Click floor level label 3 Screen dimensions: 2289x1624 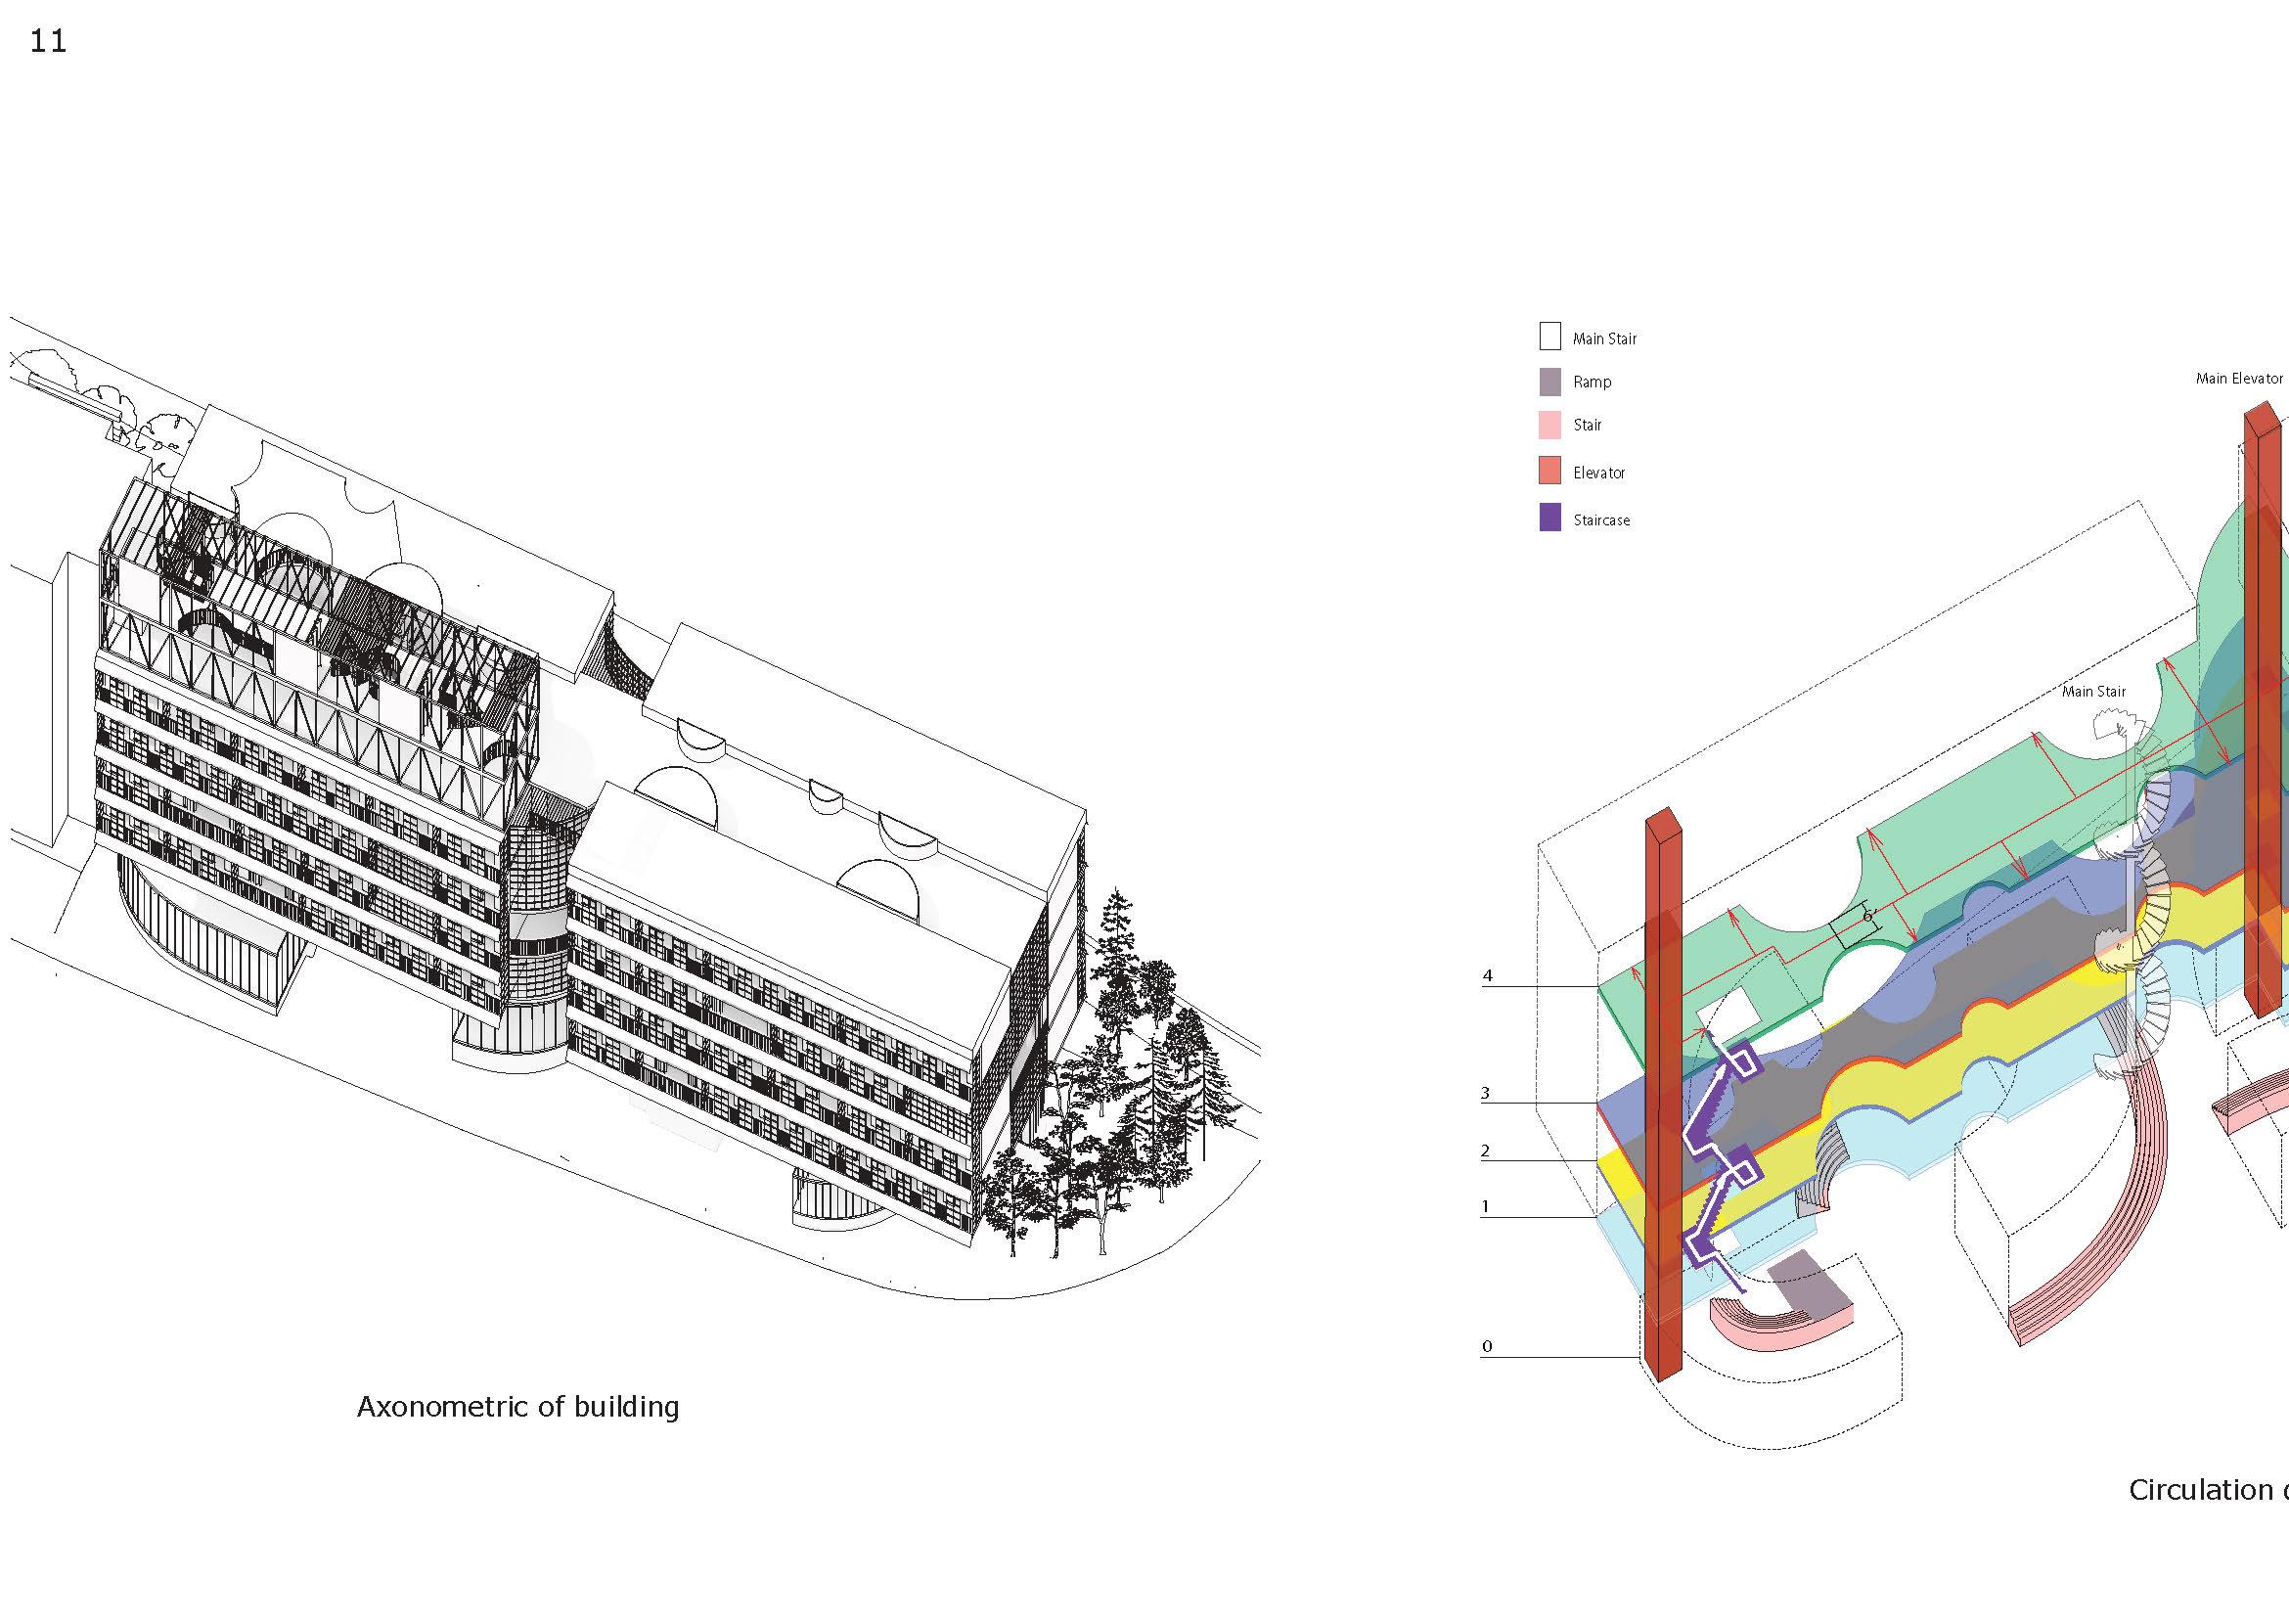(1486, 1093)
